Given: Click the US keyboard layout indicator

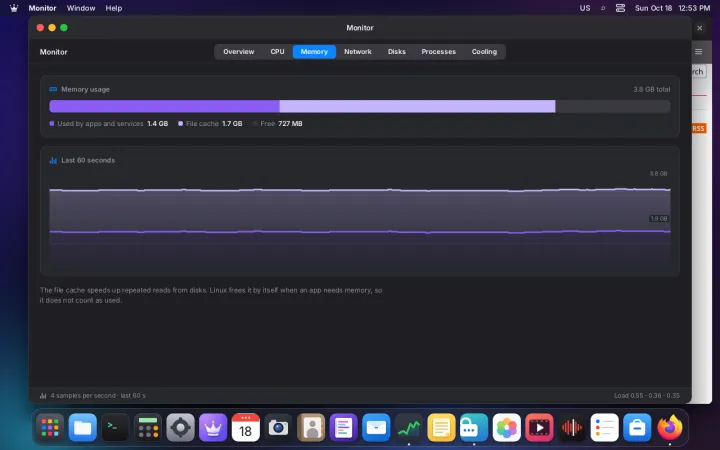Looking at the screenshot, I should [585, 8].
